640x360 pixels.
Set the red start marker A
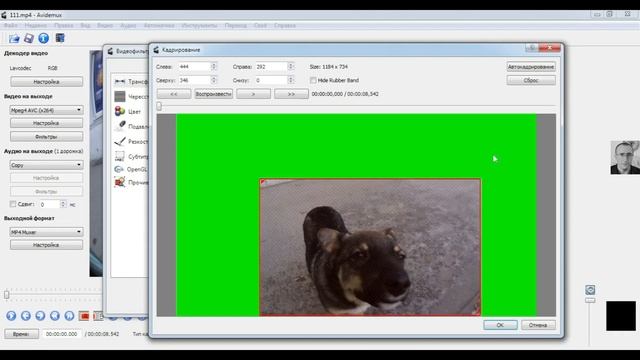pos(84,316)
